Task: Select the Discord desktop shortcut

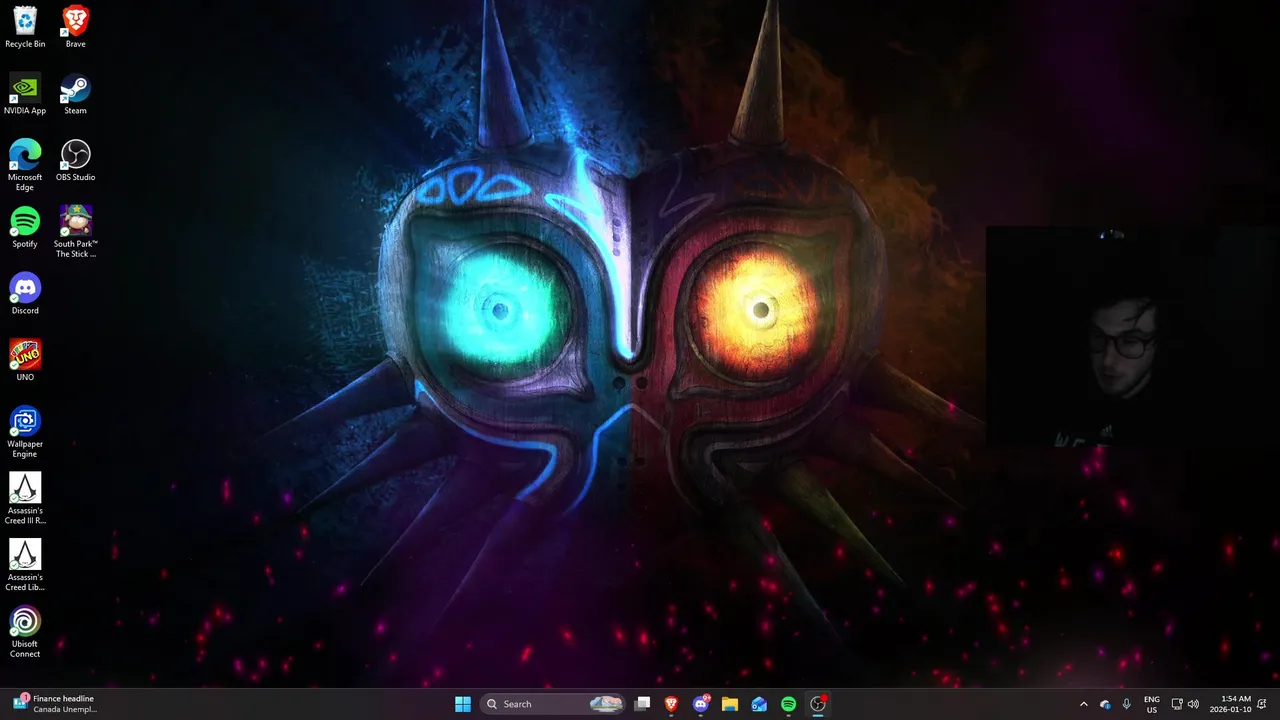Action: click(x=25, y=294)
